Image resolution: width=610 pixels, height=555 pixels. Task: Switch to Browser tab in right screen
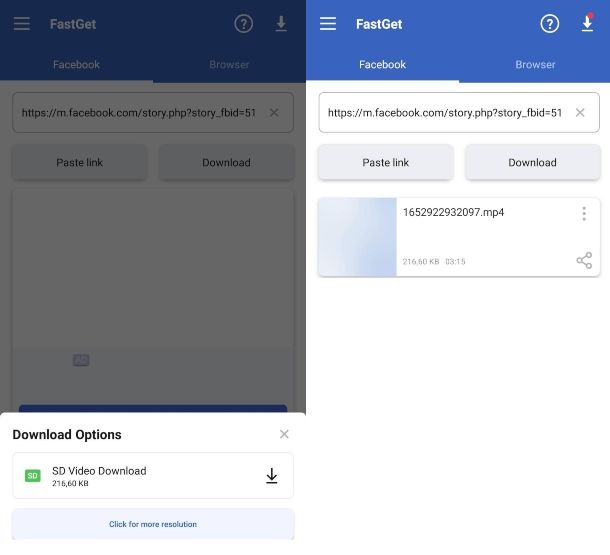(535, 65)
